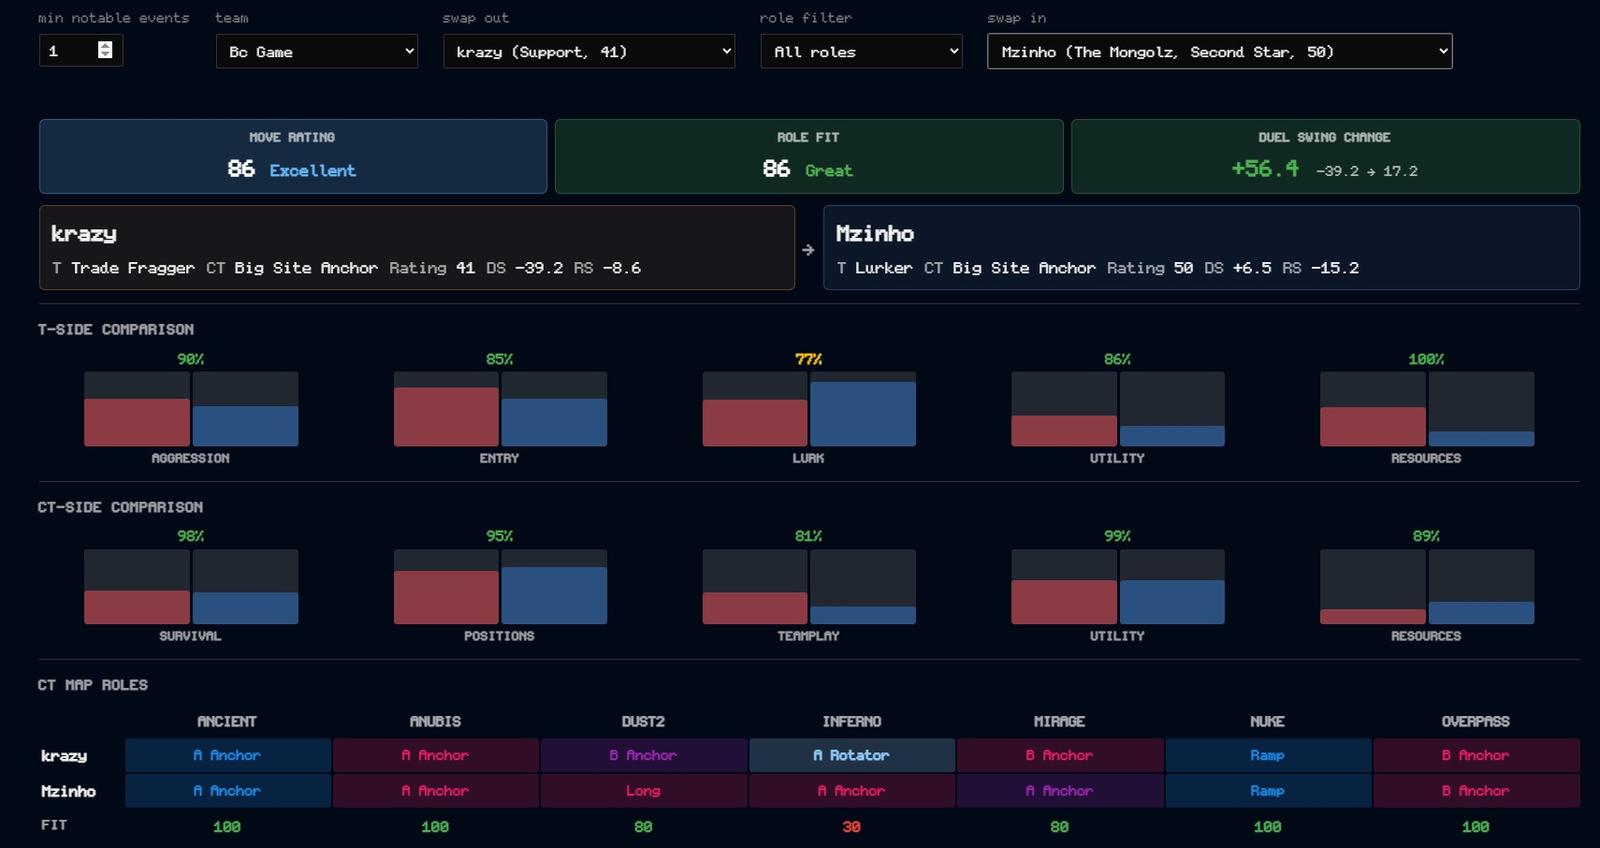This screenshot has width=1600, height=848.
Task: Click the Inferno fit score 30
Action: point(851,826)
